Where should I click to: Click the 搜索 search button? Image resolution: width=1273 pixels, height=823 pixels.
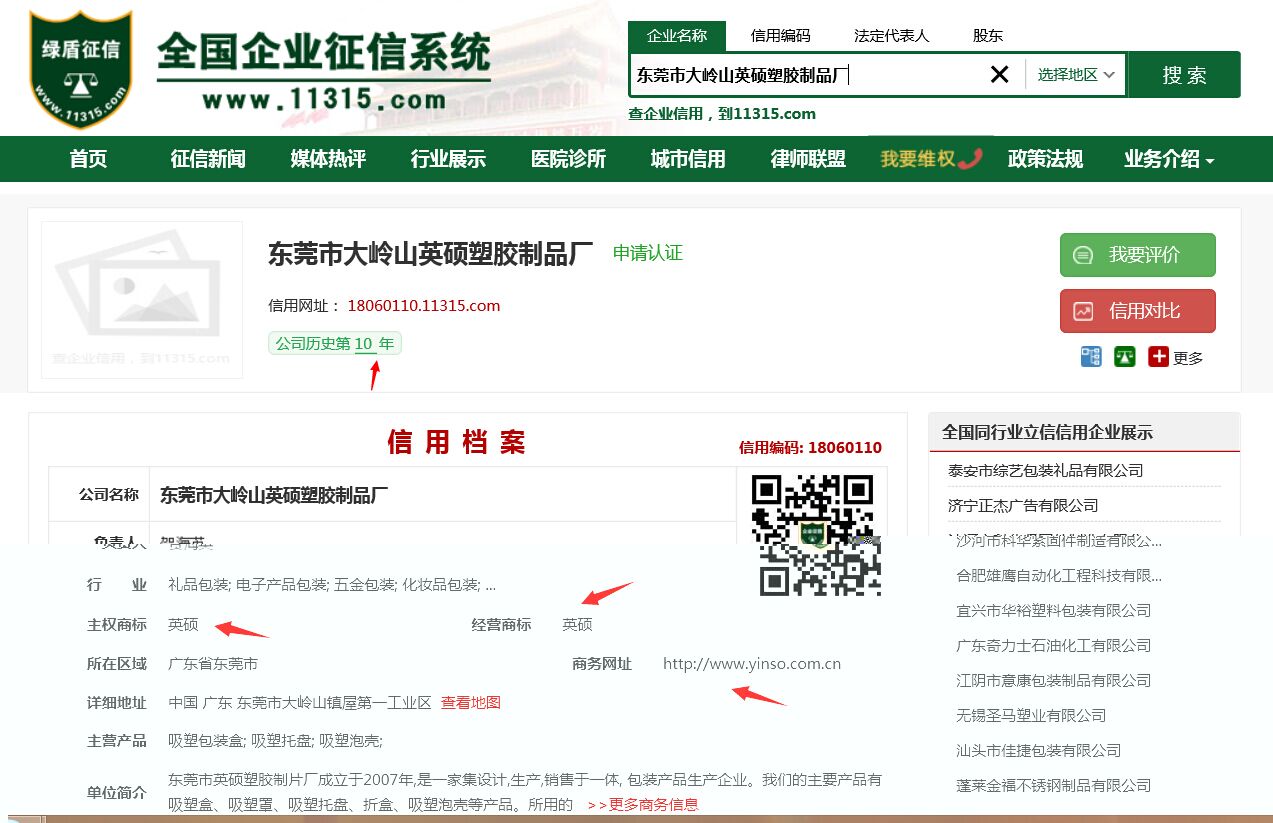tap(1184, 73)
